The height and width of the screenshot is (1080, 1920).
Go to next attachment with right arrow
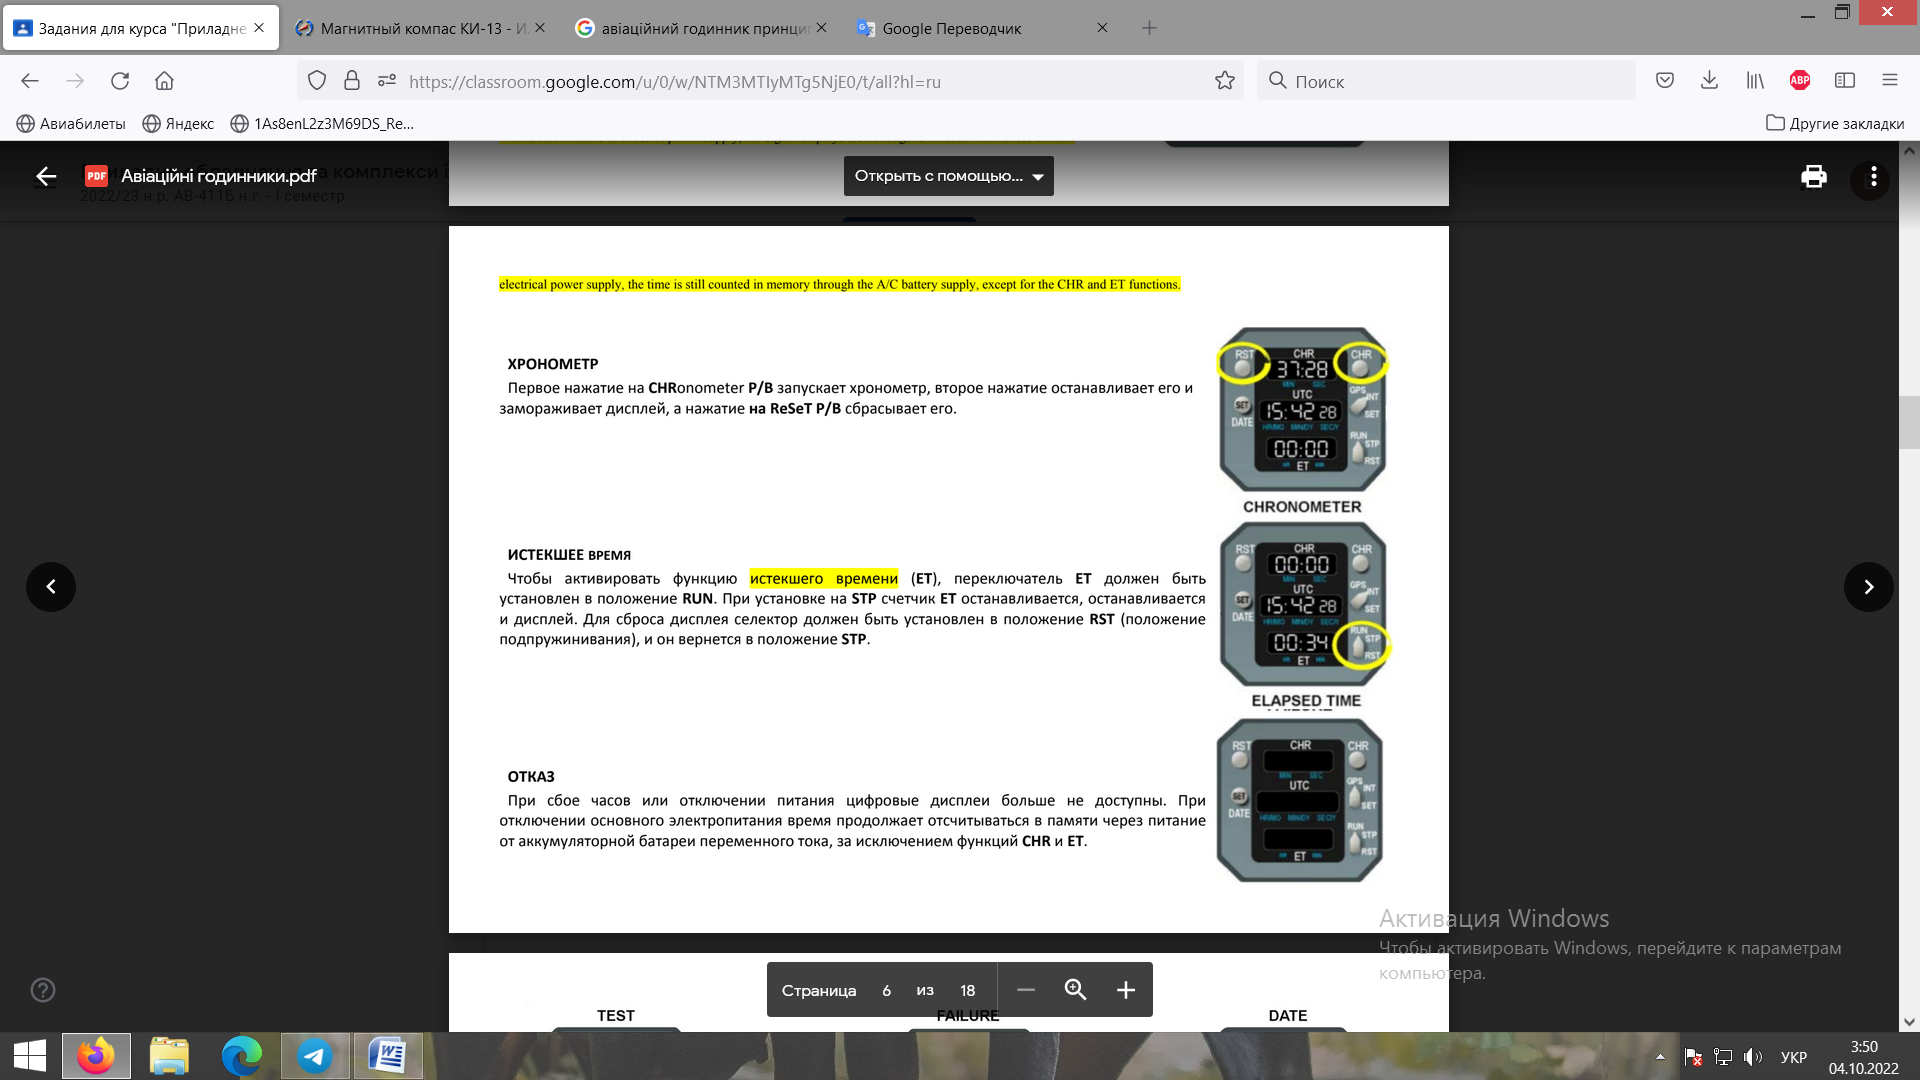[1868, 587]
